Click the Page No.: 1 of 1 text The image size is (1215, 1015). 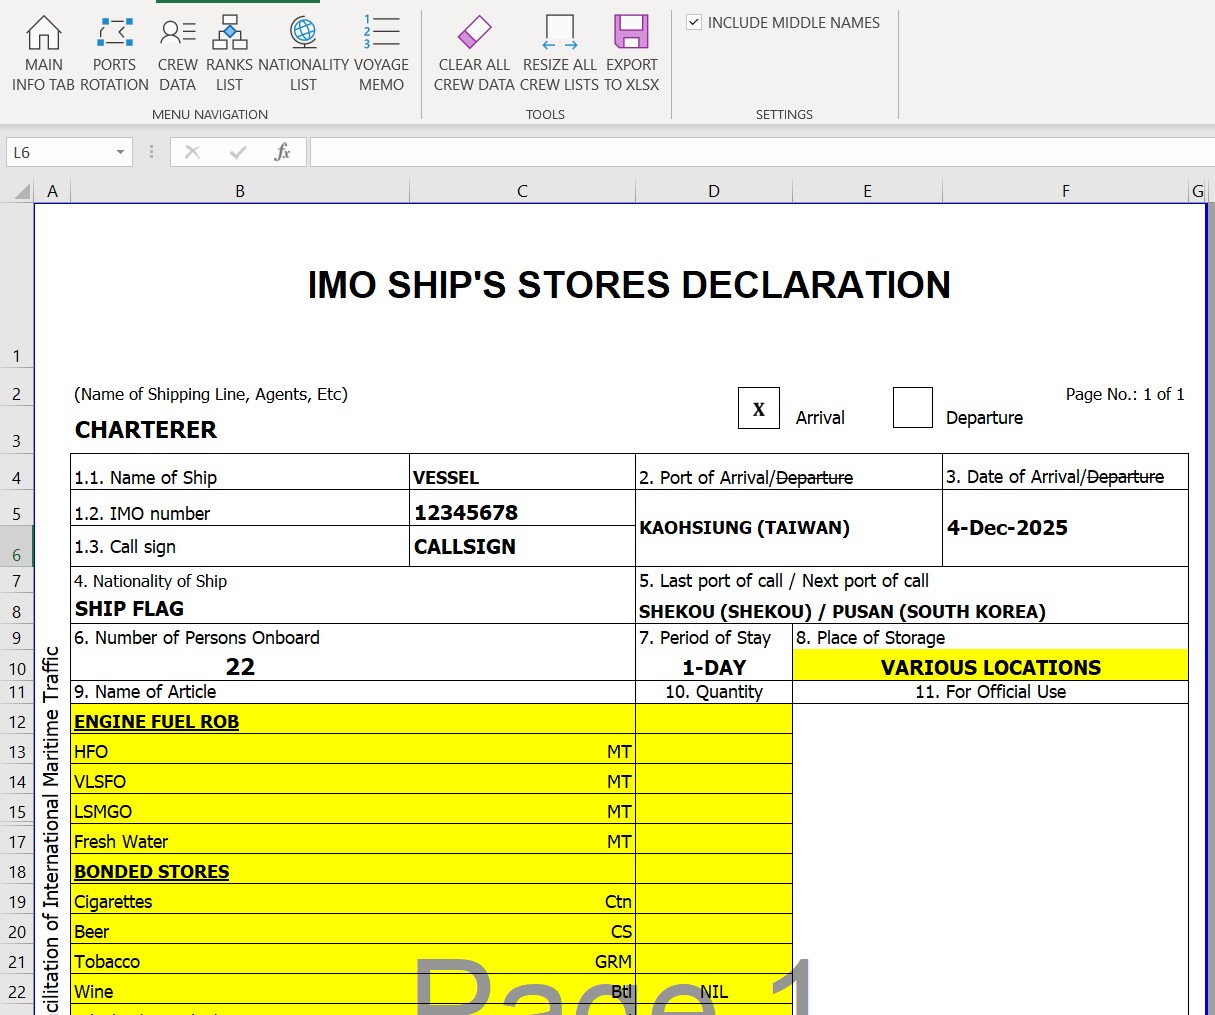point(1125,394)
